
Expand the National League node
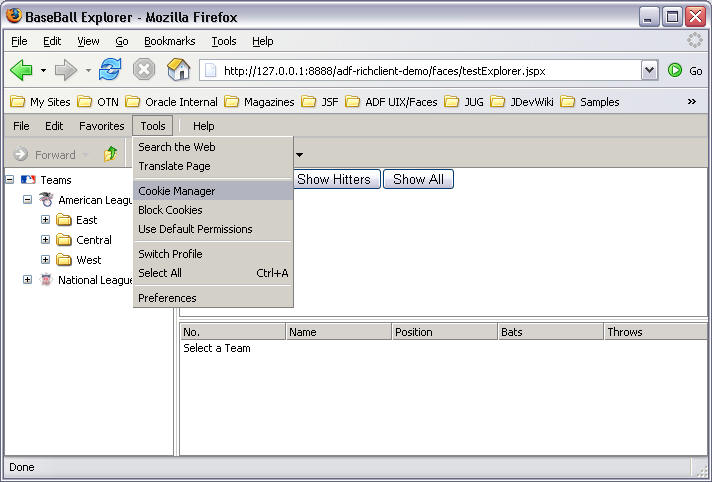27,280
